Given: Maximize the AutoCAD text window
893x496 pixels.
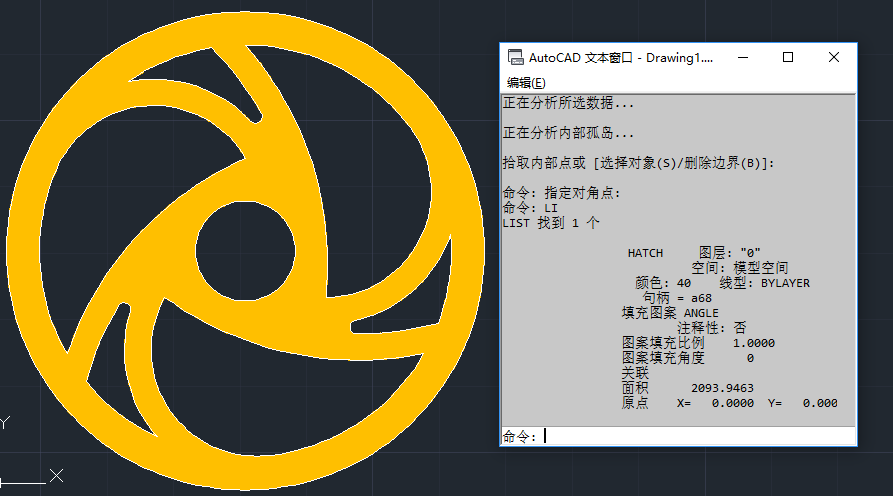Looking at the screenshot, I should 788,58.
